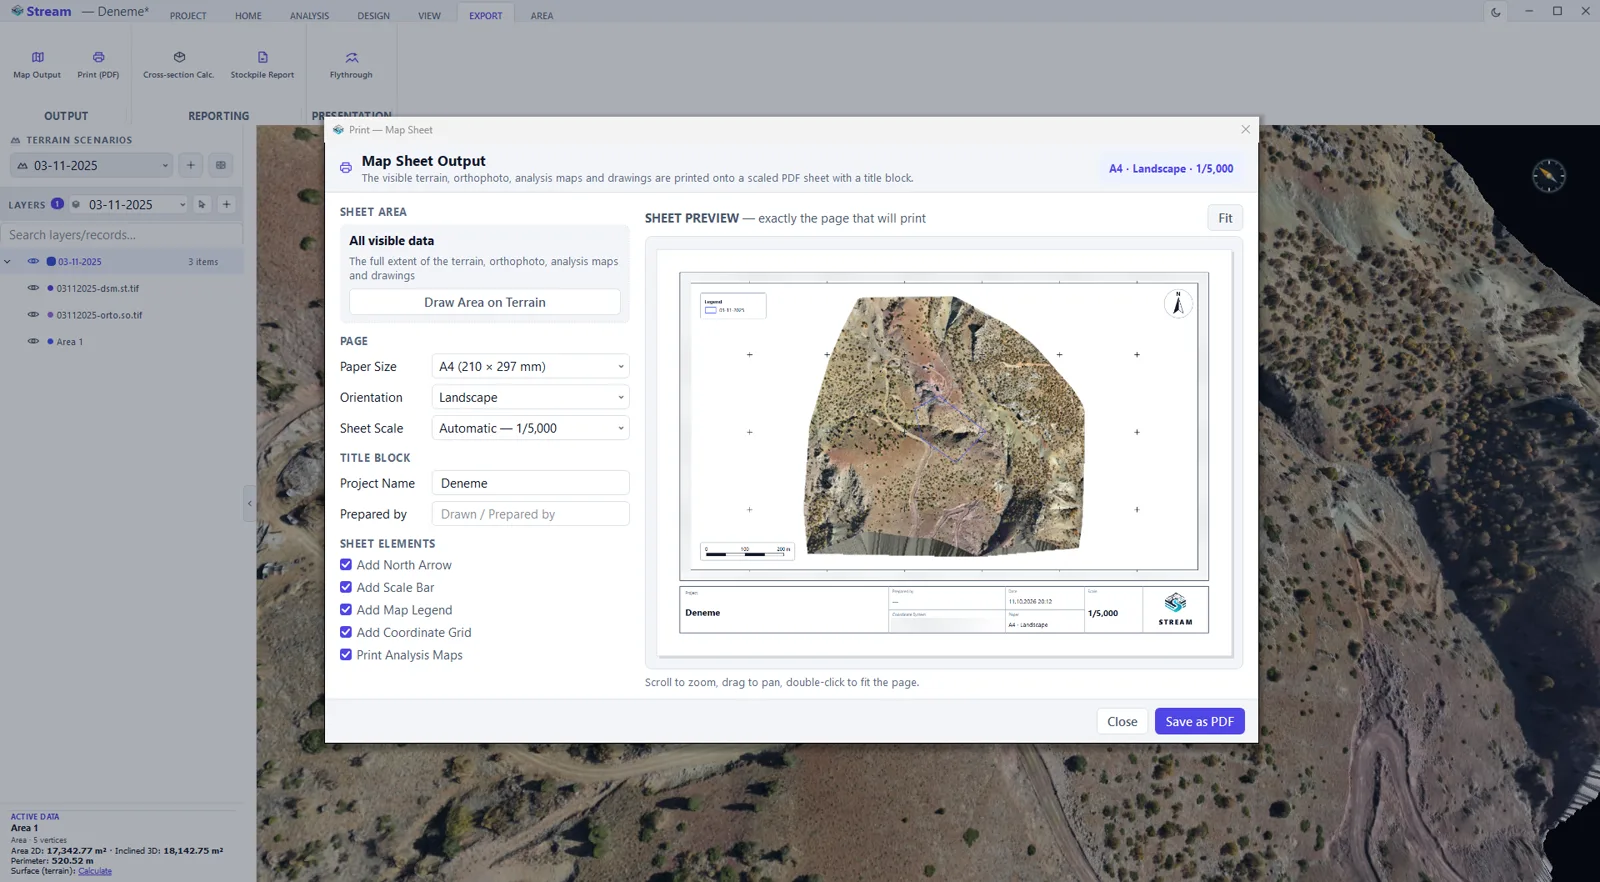The width and height of the screenshot is (1600, 882).
Task: Uncheck Add North Arrow
Action: coord(346,565)
